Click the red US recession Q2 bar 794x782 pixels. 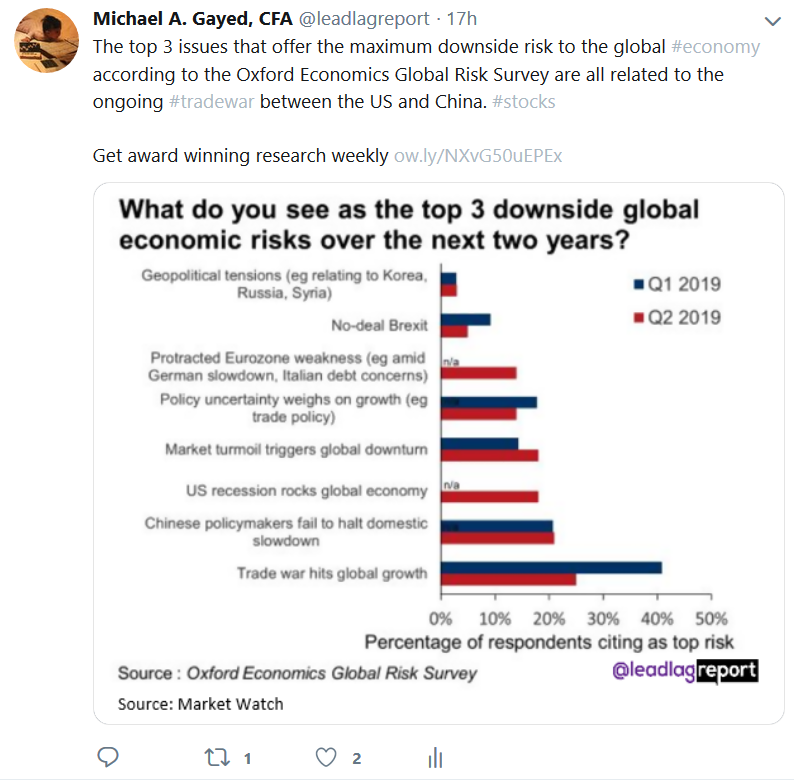pos(490,496)
